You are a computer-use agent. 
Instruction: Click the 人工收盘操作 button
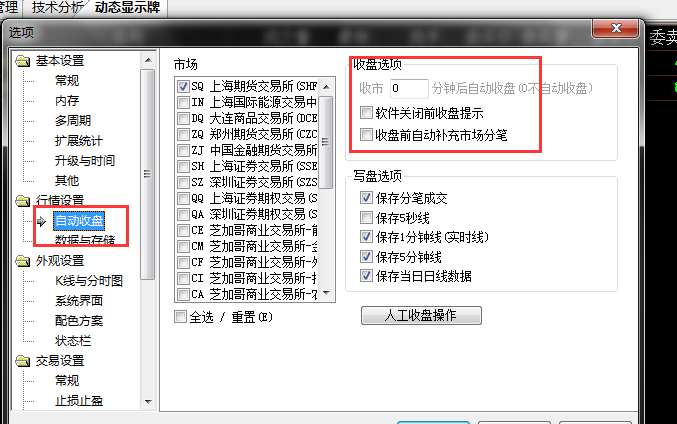[421, 315]
